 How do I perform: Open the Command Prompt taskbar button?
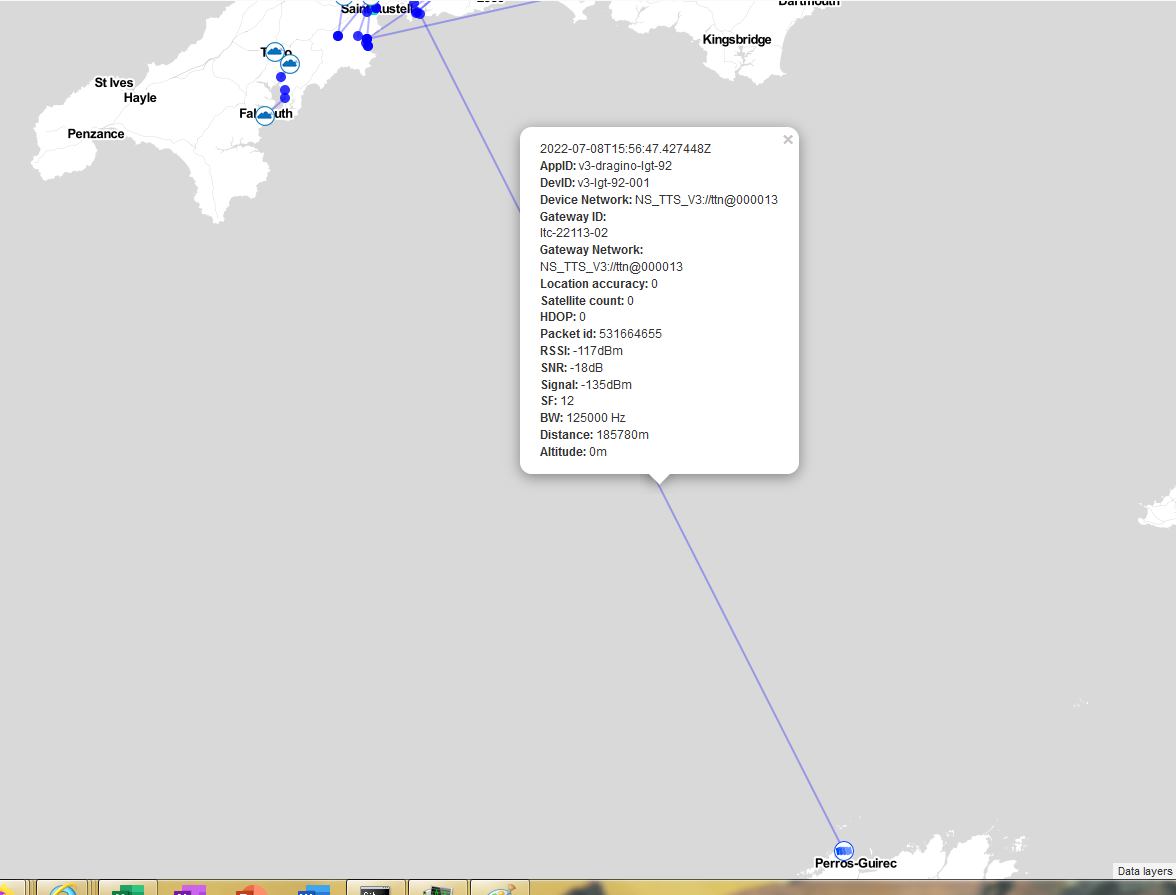pos(375,888)
